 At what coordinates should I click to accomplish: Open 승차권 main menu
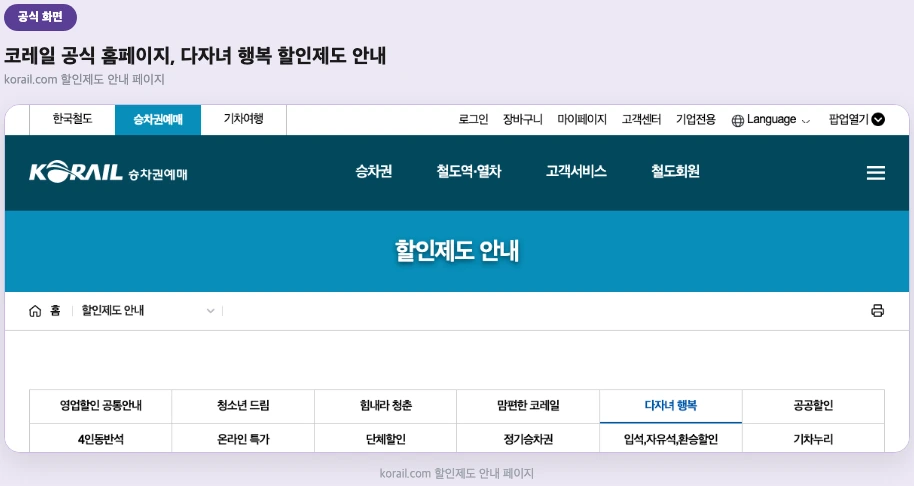point(374,171)
